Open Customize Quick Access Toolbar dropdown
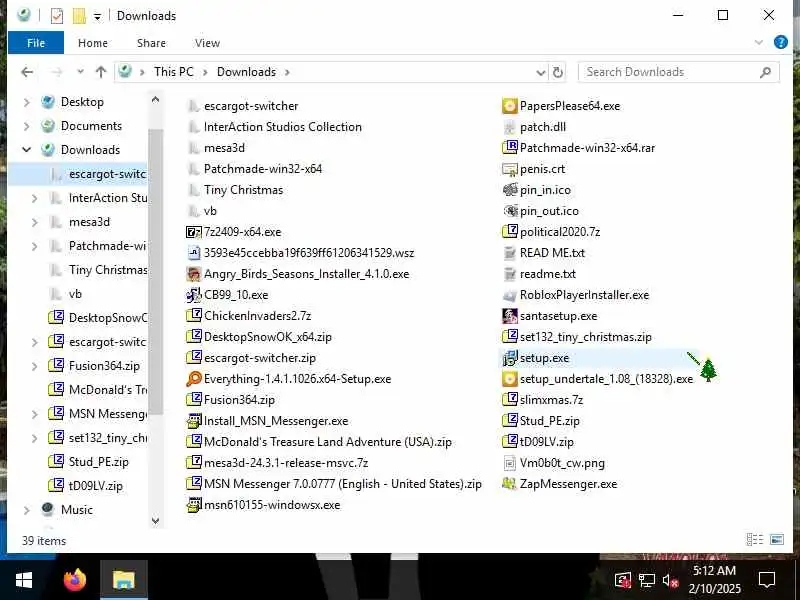The width and height of the screenshot is (800, 600). pyautogui.click(x=97, y=17)
